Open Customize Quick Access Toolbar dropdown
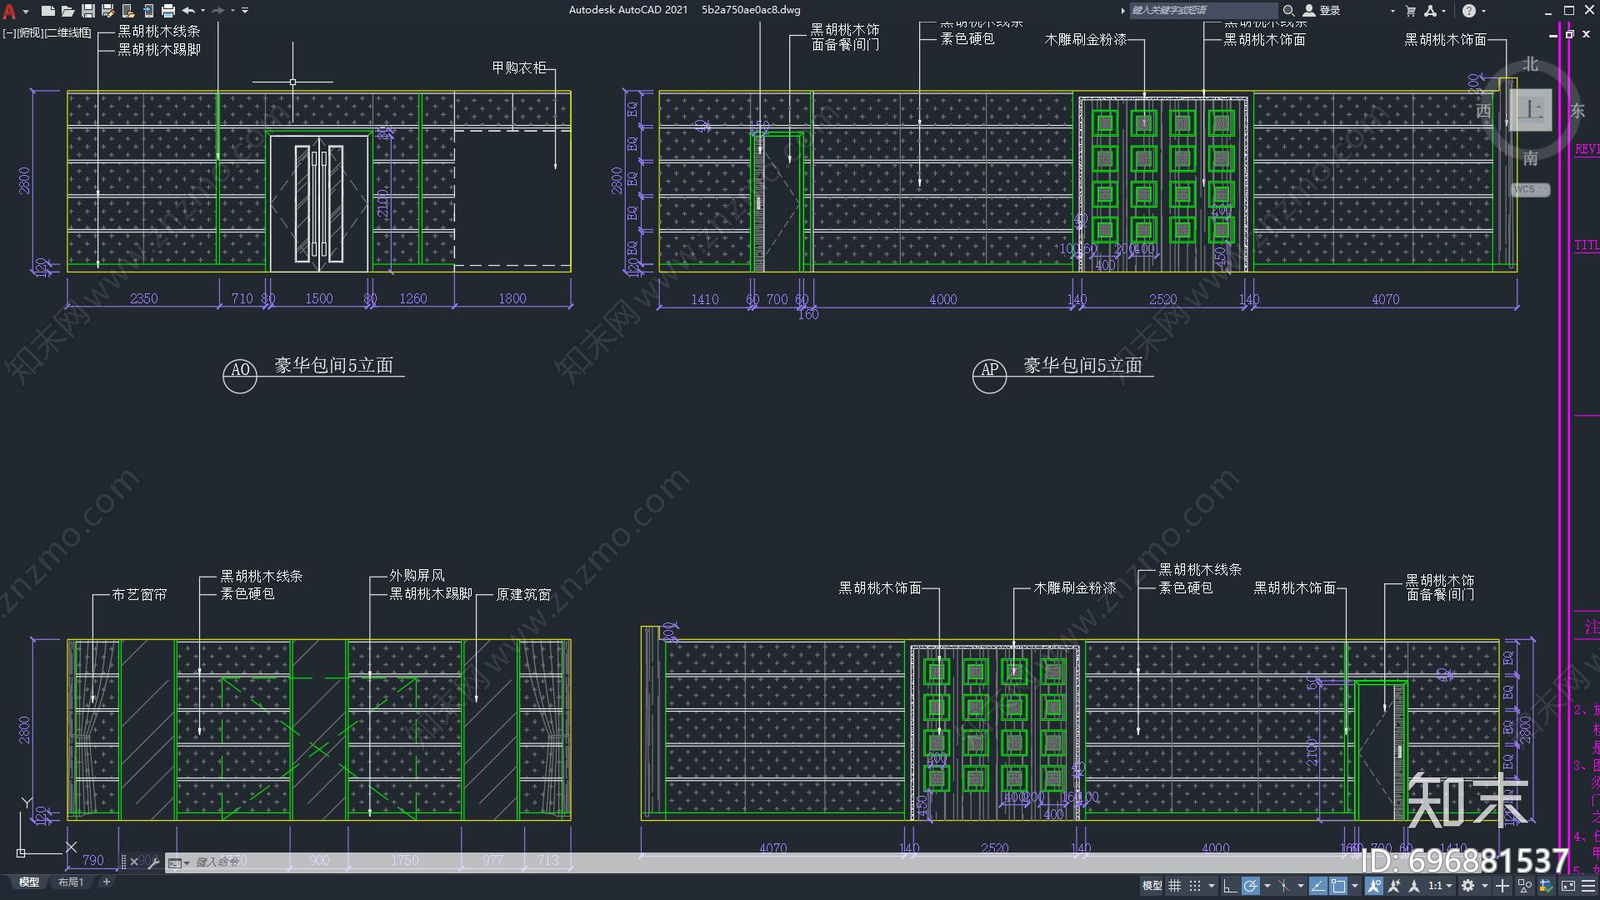 pyautogui.click(x=245, y=11)
